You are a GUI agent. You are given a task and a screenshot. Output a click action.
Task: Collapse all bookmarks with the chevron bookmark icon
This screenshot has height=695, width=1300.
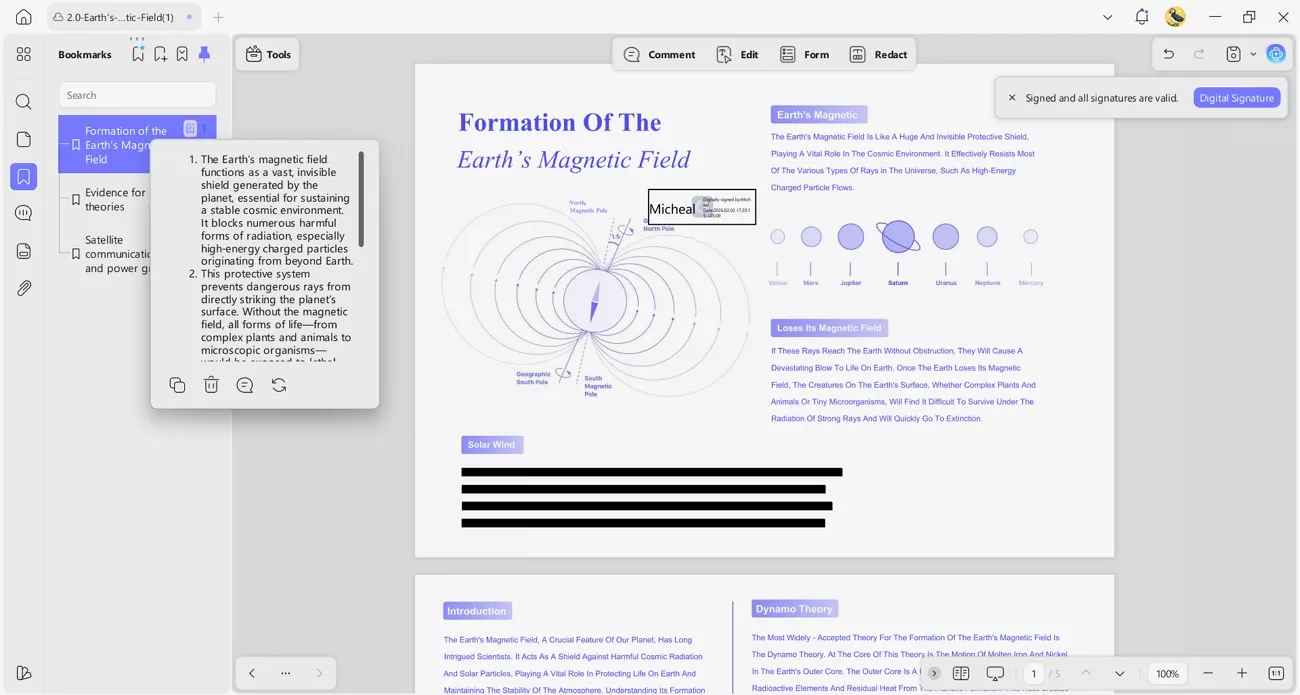(x=182, y=54)
